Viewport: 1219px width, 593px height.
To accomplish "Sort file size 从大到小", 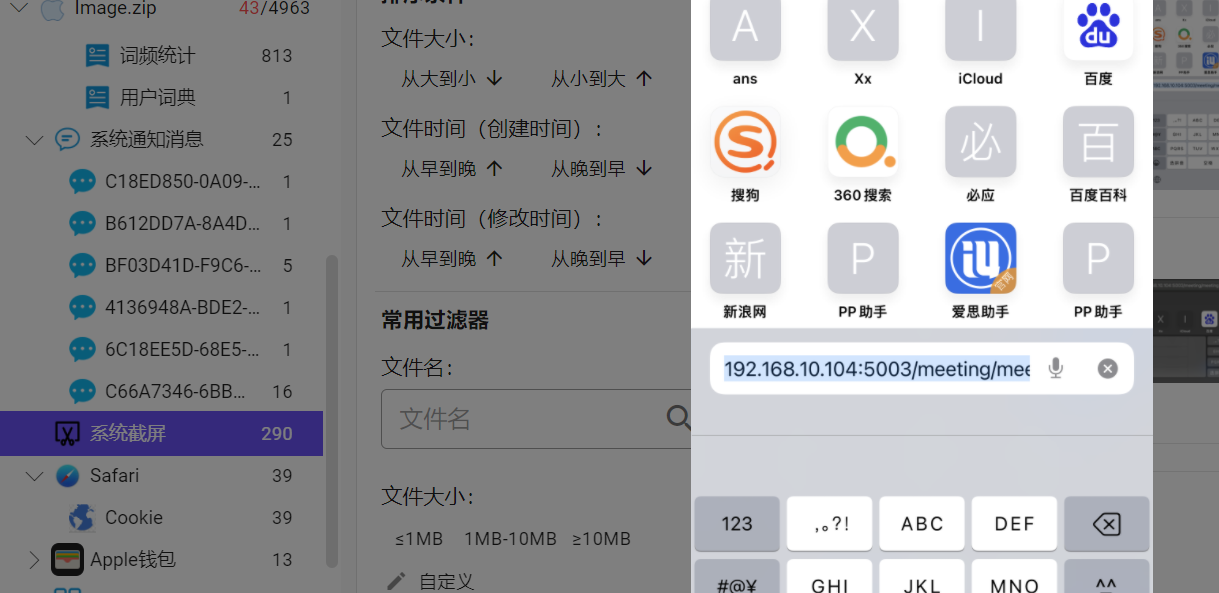I will [451, 79].
